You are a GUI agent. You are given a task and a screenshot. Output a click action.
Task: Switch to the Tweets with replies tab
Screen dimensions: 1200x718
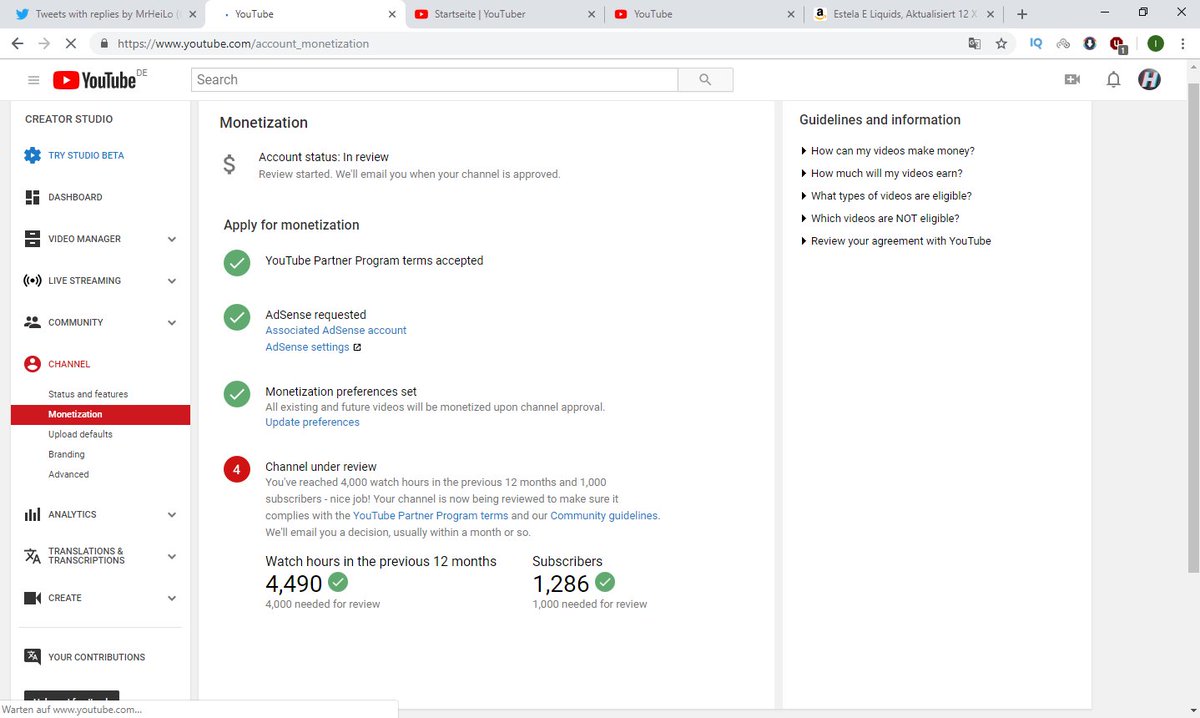point(103,14)
